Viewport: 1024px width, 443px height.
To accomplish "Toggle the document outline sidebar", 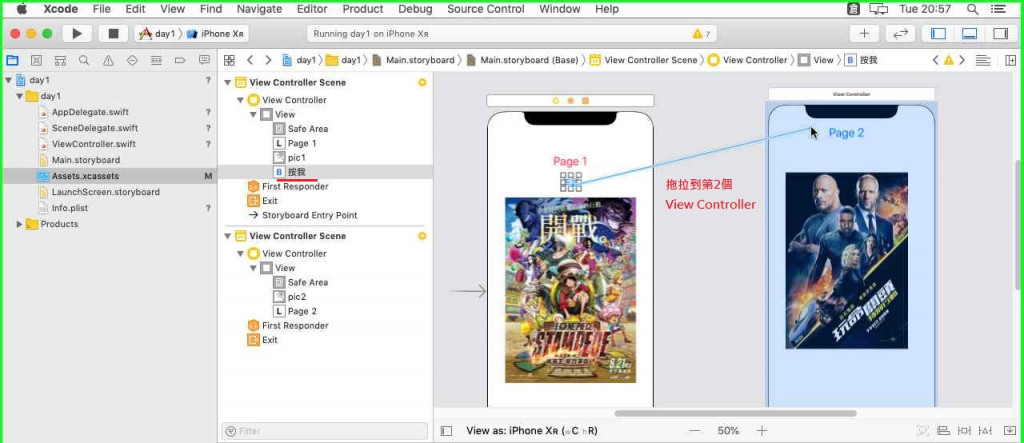I will pyautogui.click(x=447, y=431).
